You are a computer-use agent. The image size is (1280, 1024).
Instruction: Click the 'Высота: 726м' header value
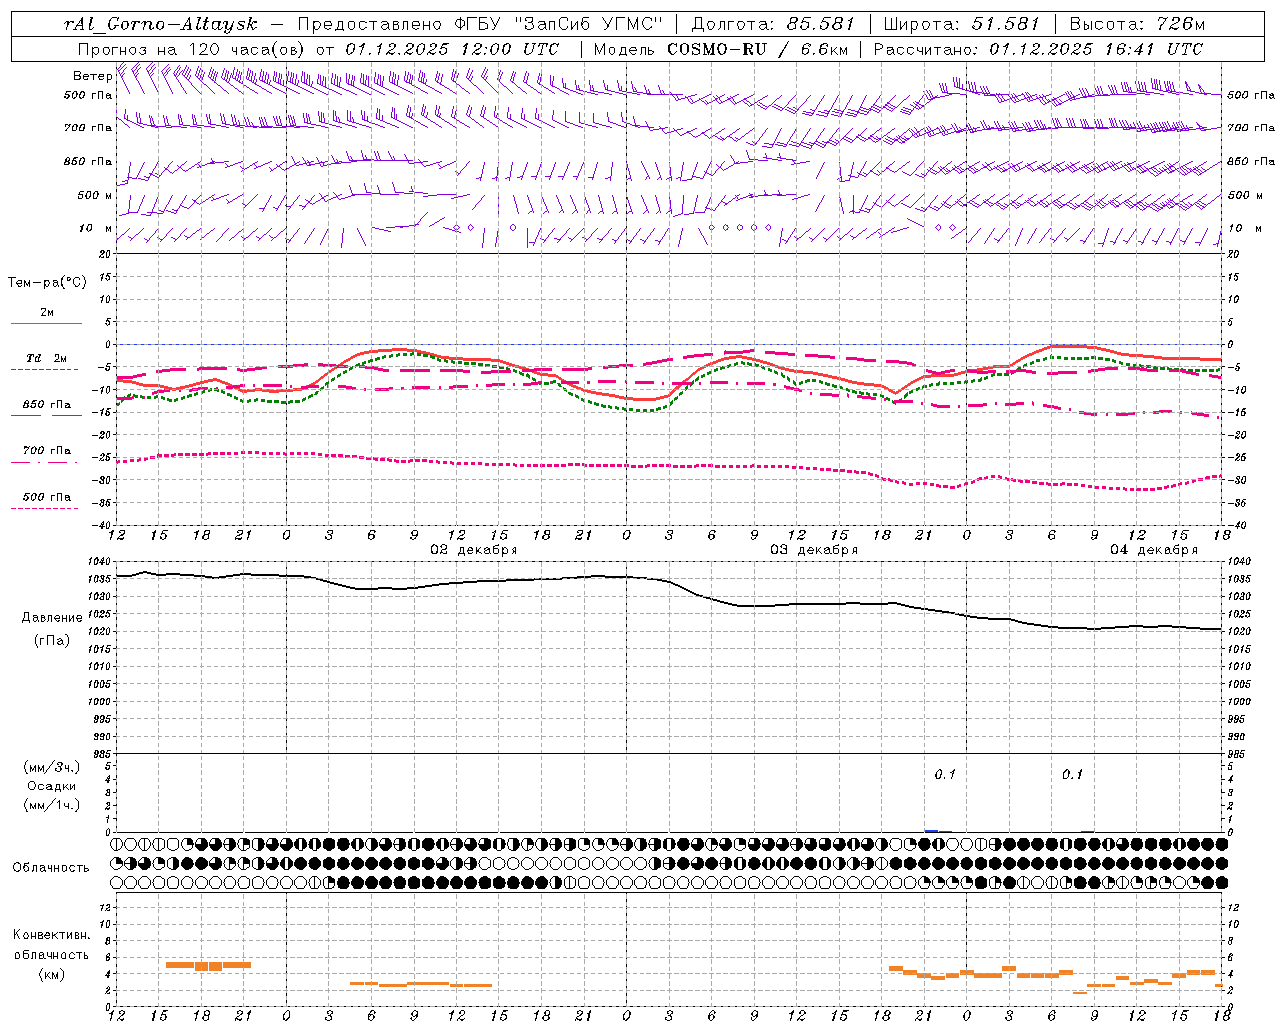point(1137,24)
